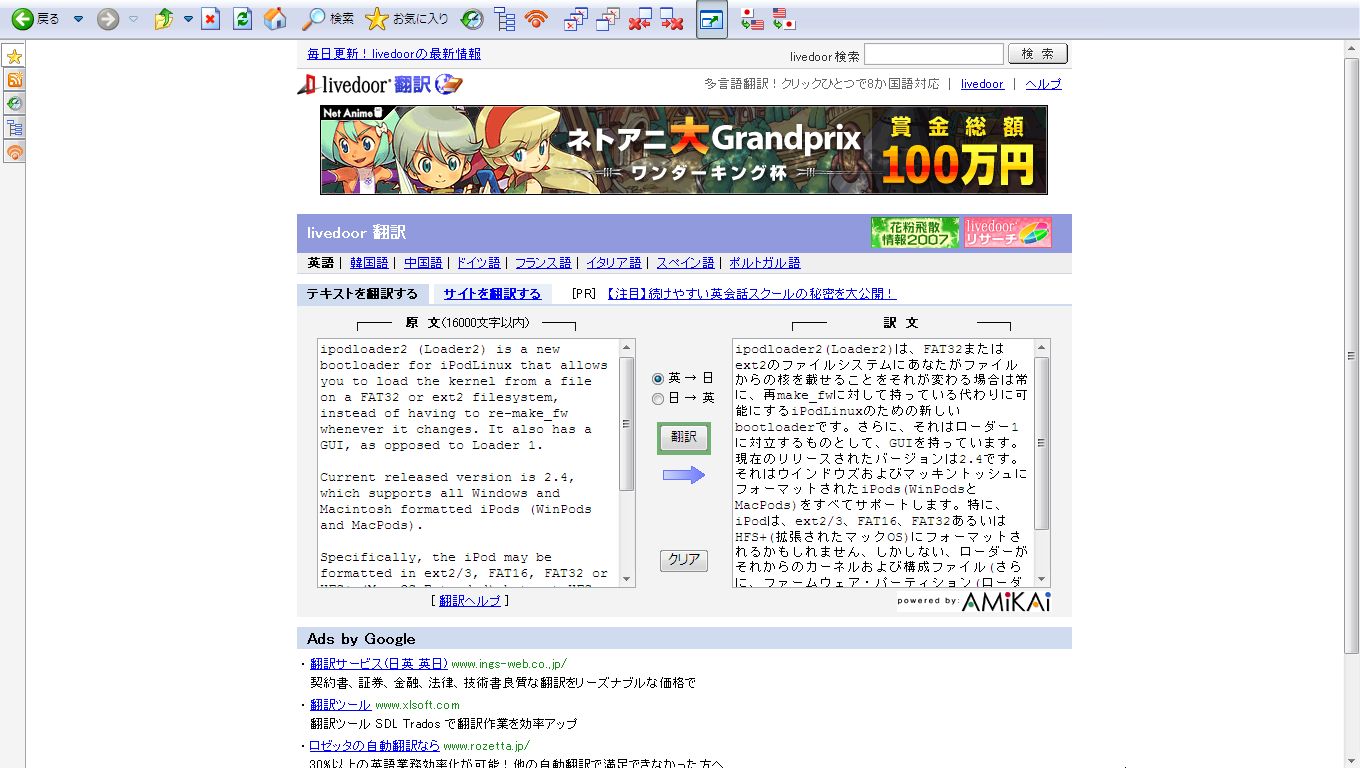Screen dimensions: 1360x768
Task: Open the 翻訳ヘルプ link below source box
Action: [x=470, y=601]
